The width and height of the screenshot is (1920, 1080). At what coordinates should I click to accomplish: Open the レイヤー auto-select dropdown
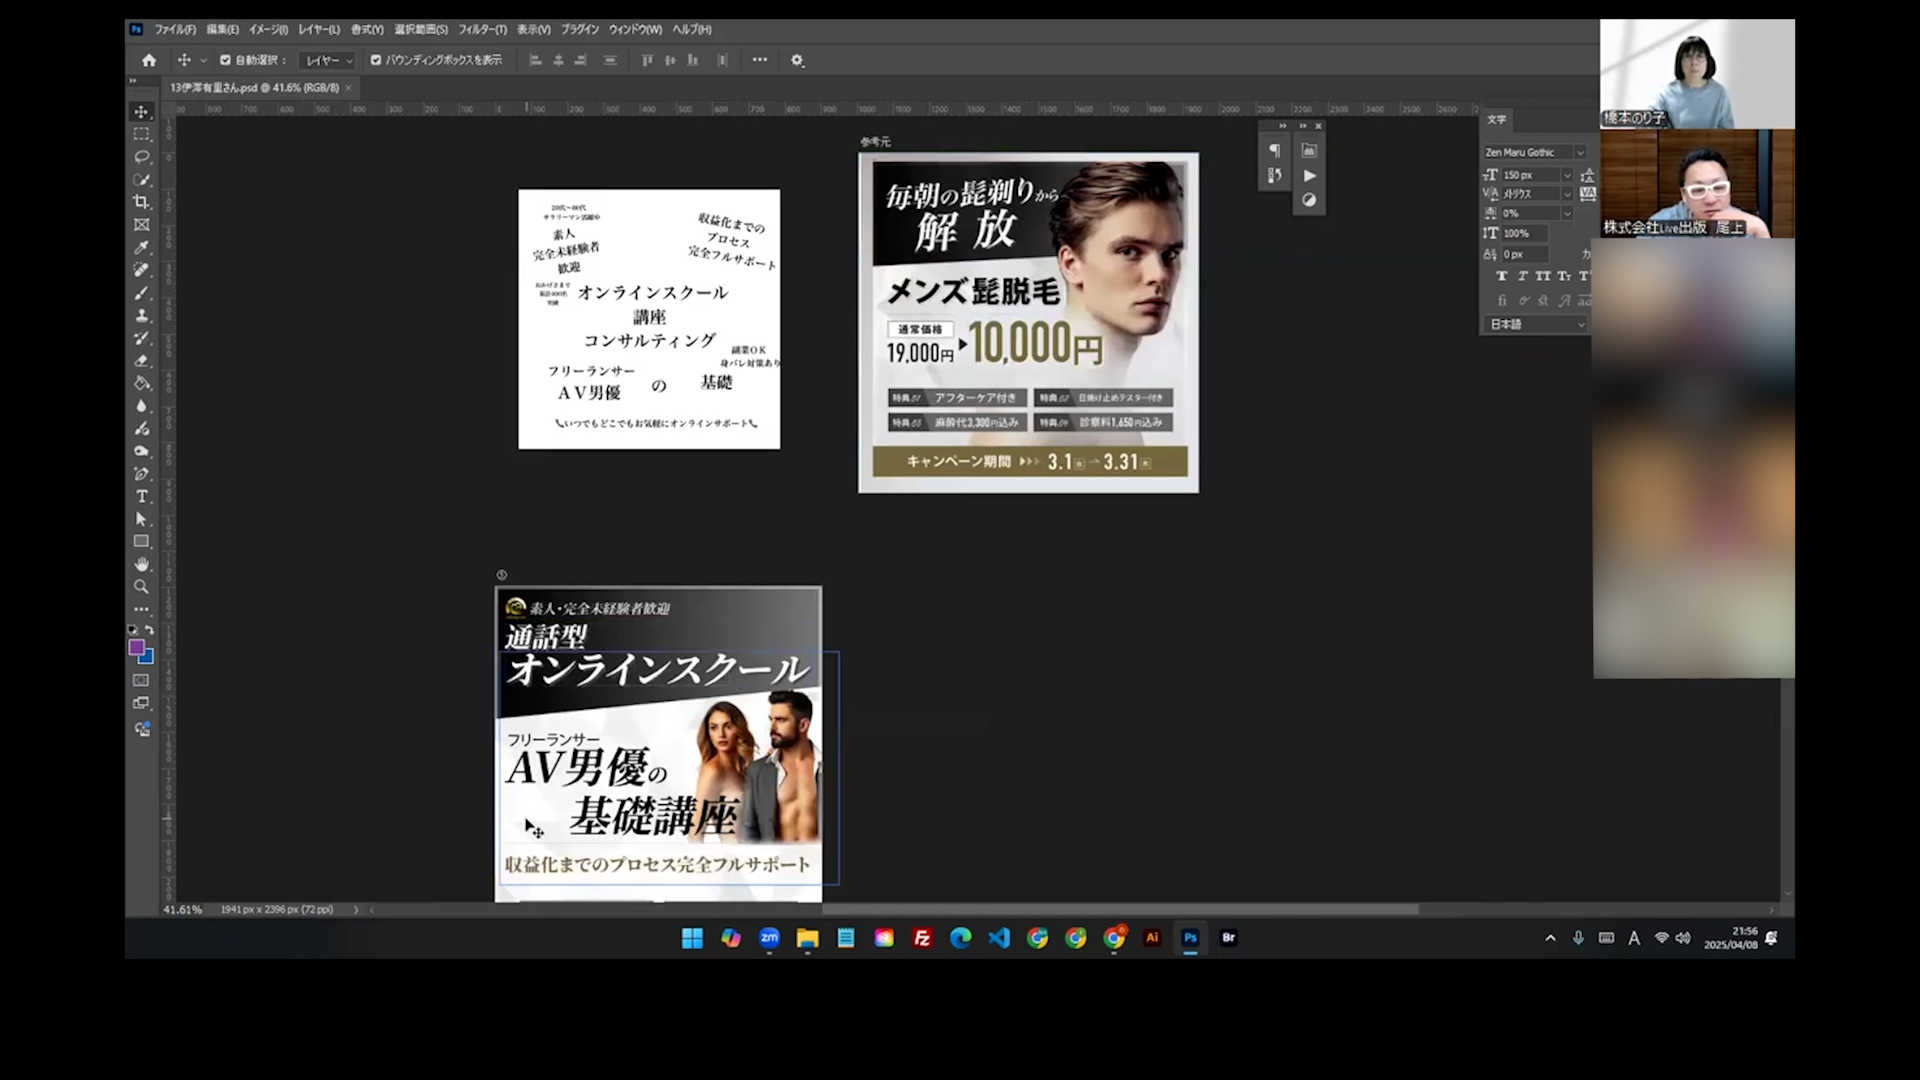pos(329,60)
